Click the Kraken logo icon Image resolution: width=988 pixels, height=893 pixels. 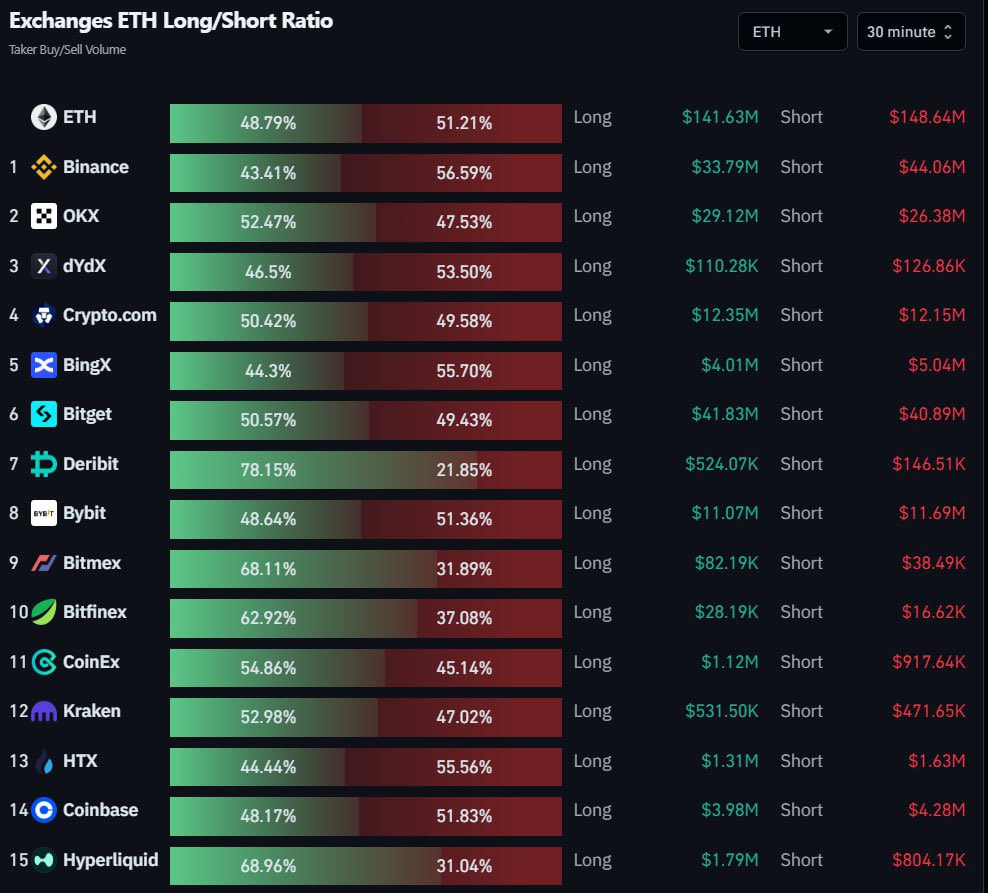pos(43,712)
